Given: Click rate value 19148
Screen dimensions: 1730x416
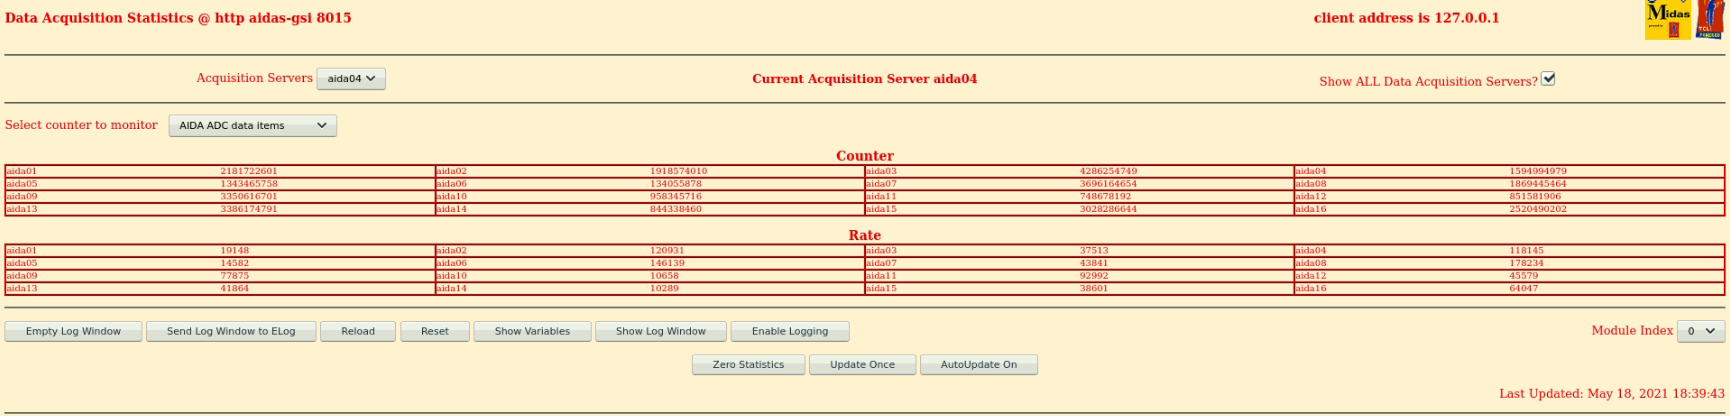Looking at the screenshot, I should (235, 251).
